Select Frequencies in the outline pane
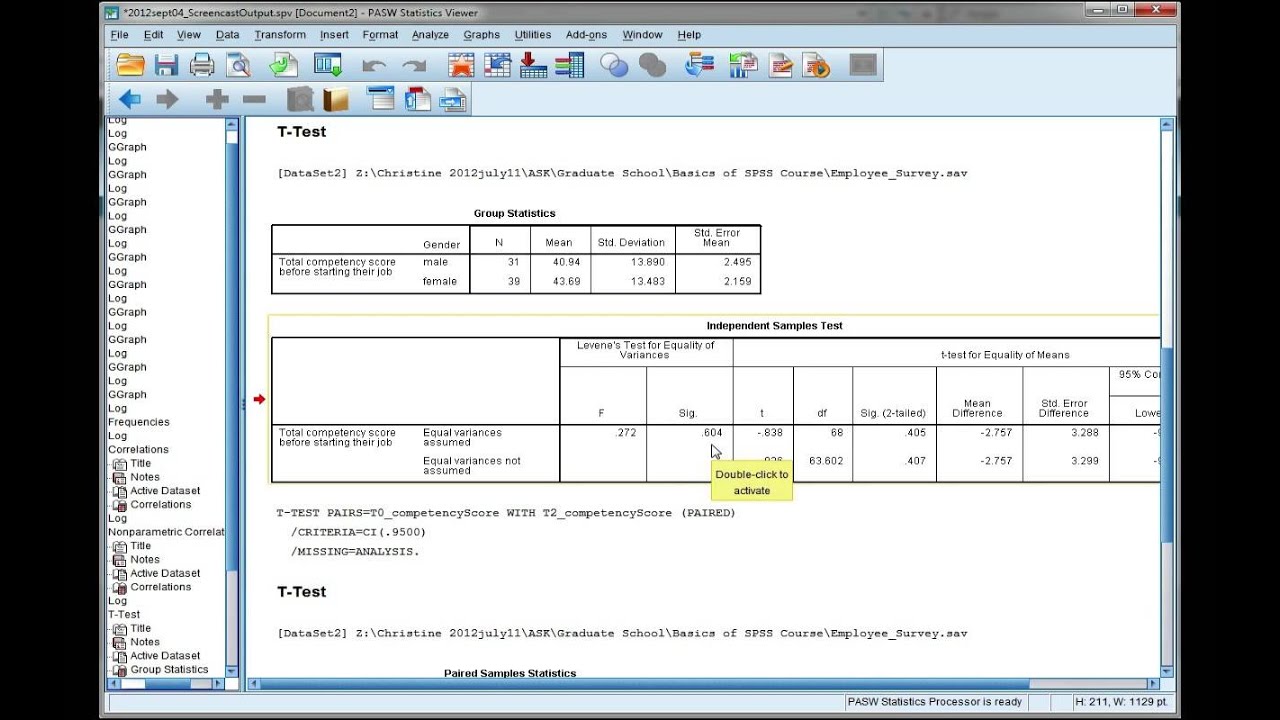 pos(139,422)
